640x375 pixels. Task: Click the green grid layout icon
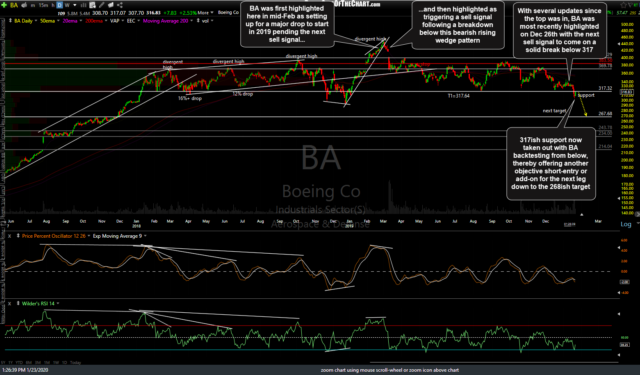(x=636, y=5)
